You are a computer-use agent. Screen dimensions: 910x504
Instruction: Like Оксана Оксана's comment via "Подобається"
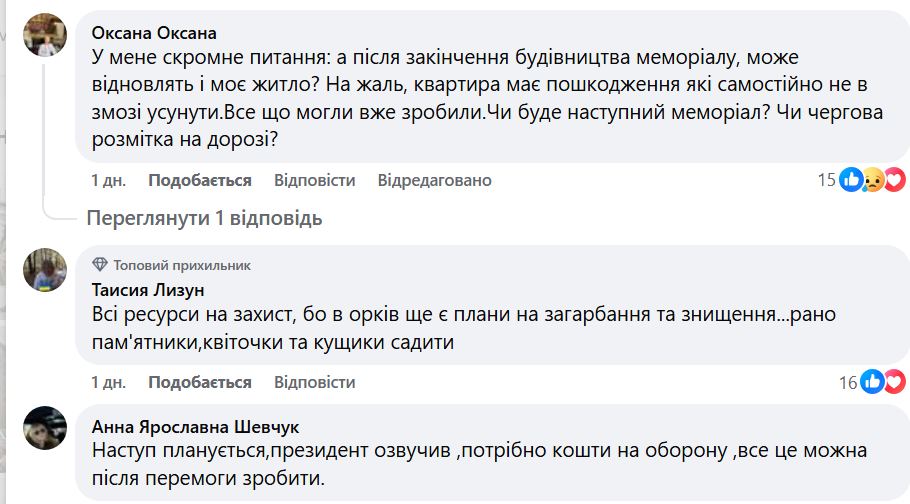200,180
